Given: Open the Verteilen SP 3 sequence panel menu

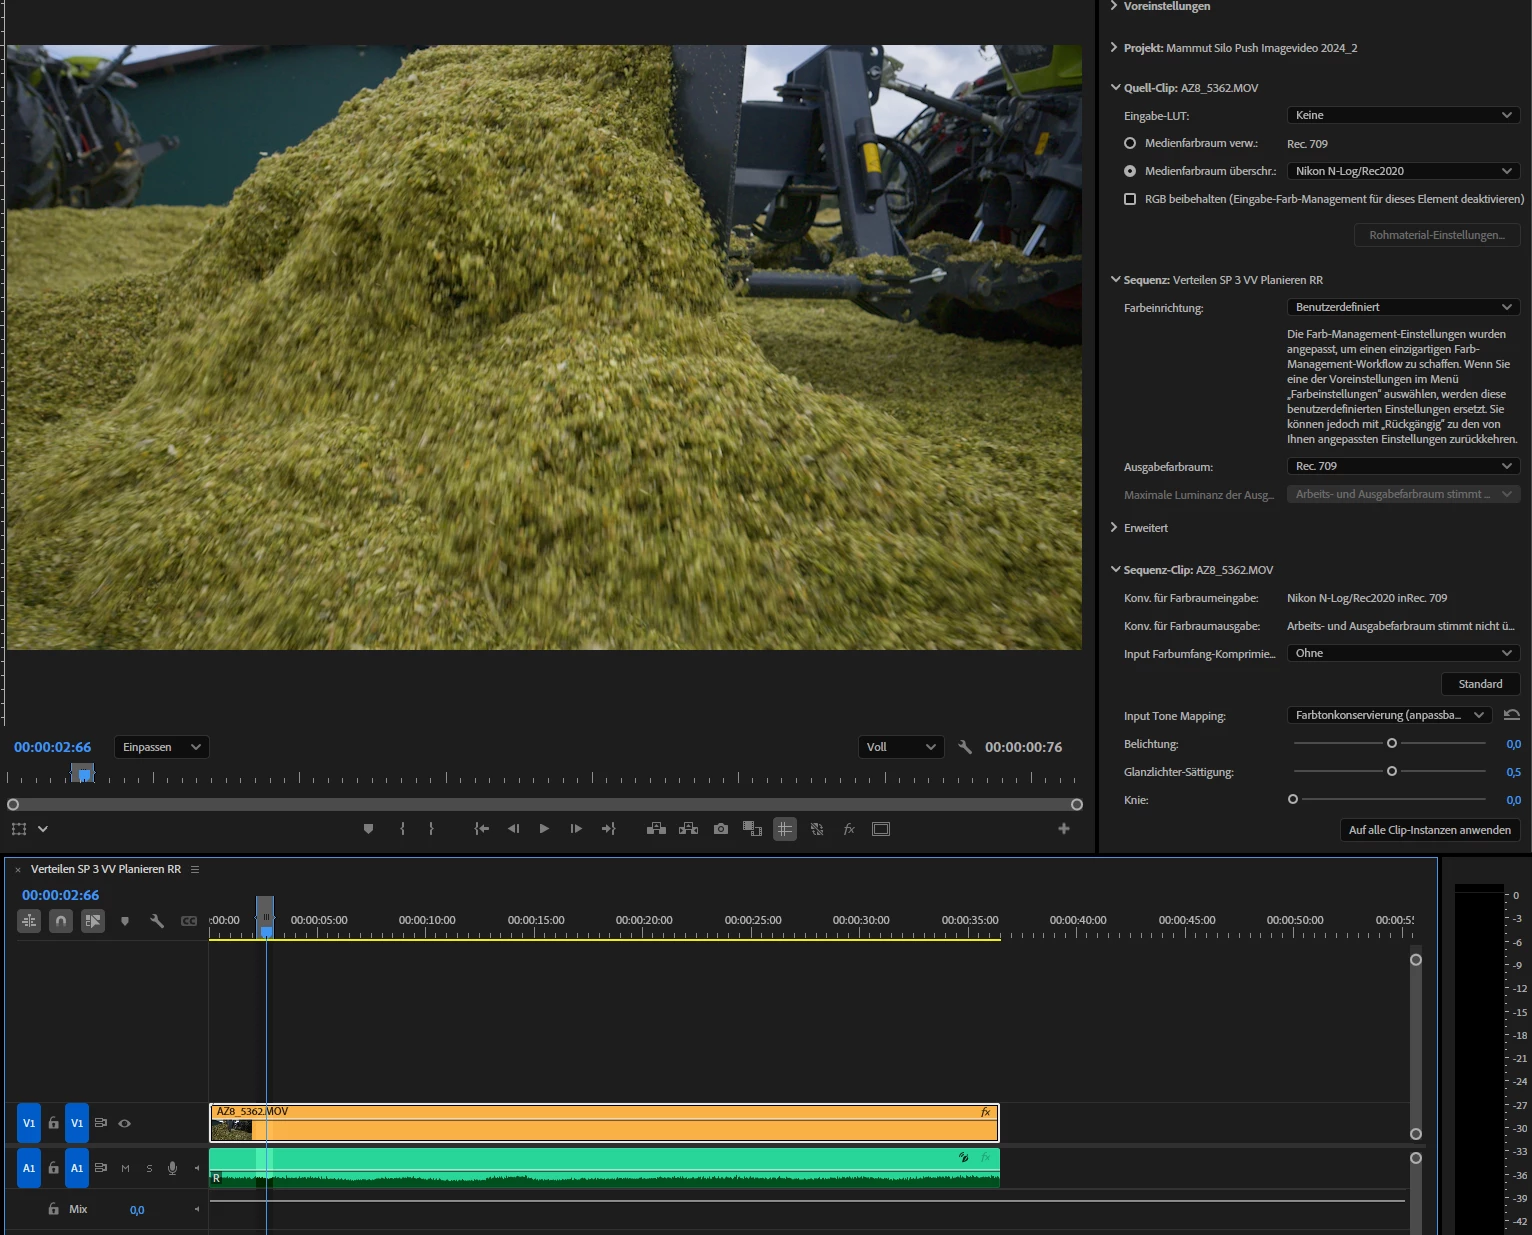Looking at the screenshot, I should (x=195, y=869).
